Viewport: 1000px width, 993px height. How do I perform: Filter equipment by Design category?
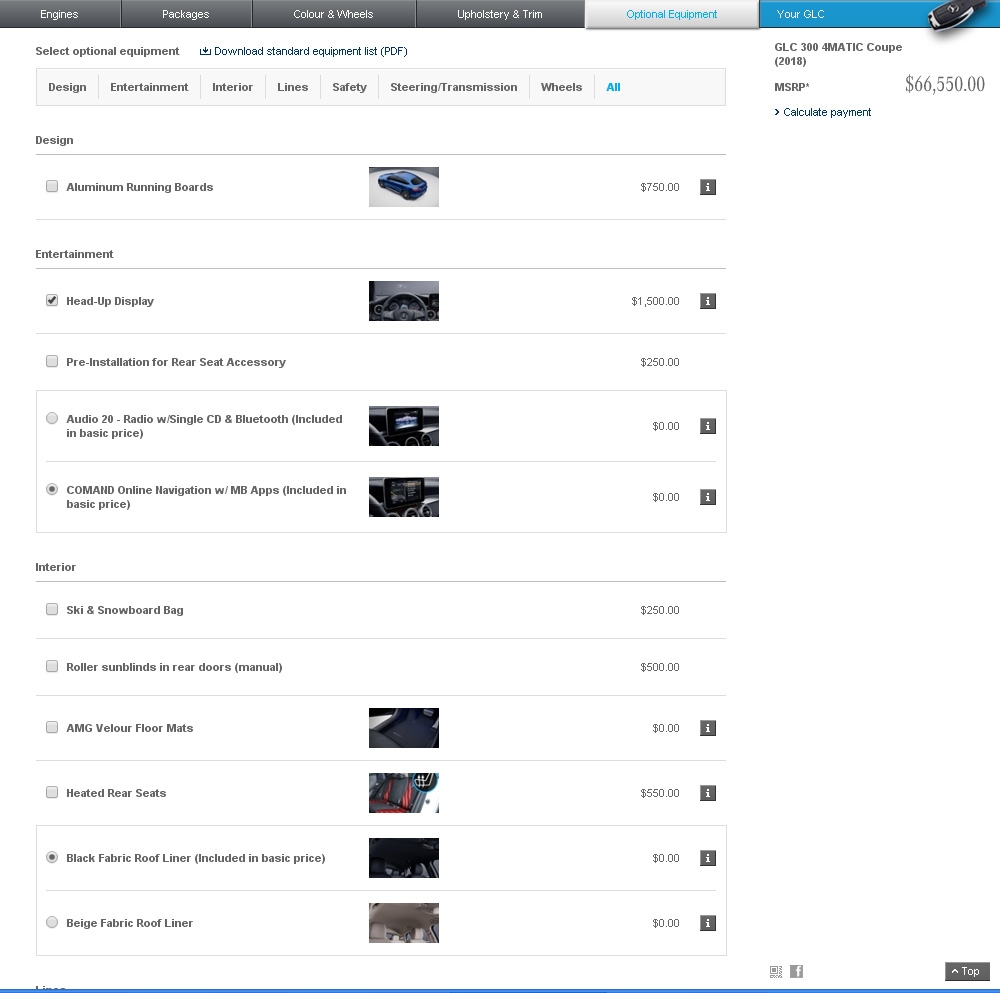tap(67, 87)
